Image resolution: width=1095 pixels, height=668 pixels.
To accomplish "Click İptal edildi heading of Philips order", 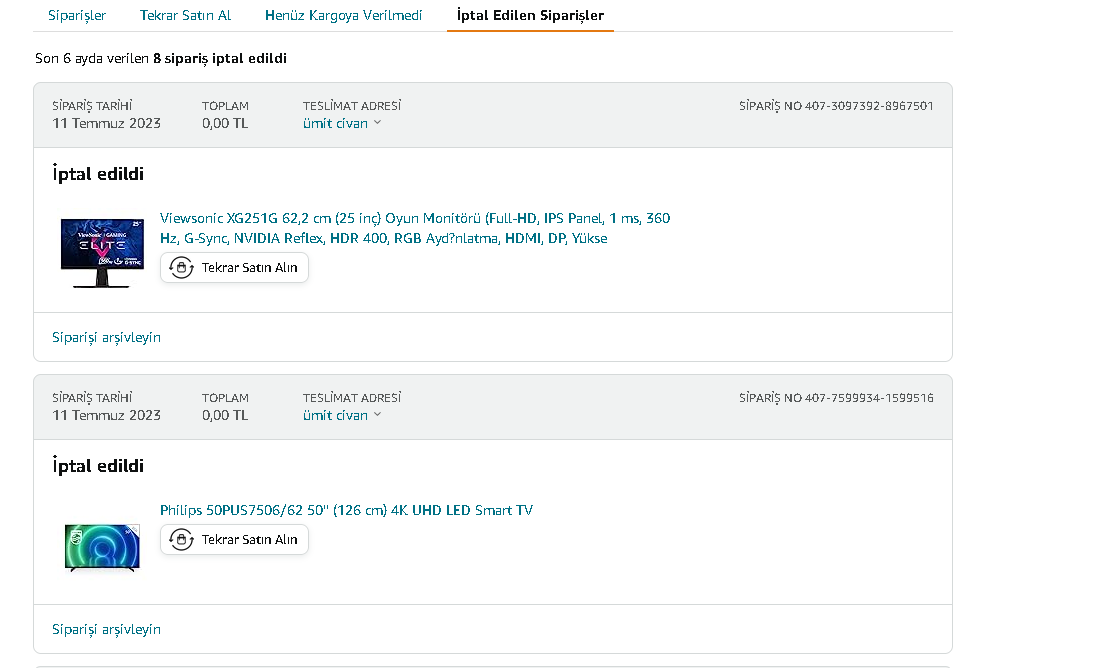I will (98, 465).
